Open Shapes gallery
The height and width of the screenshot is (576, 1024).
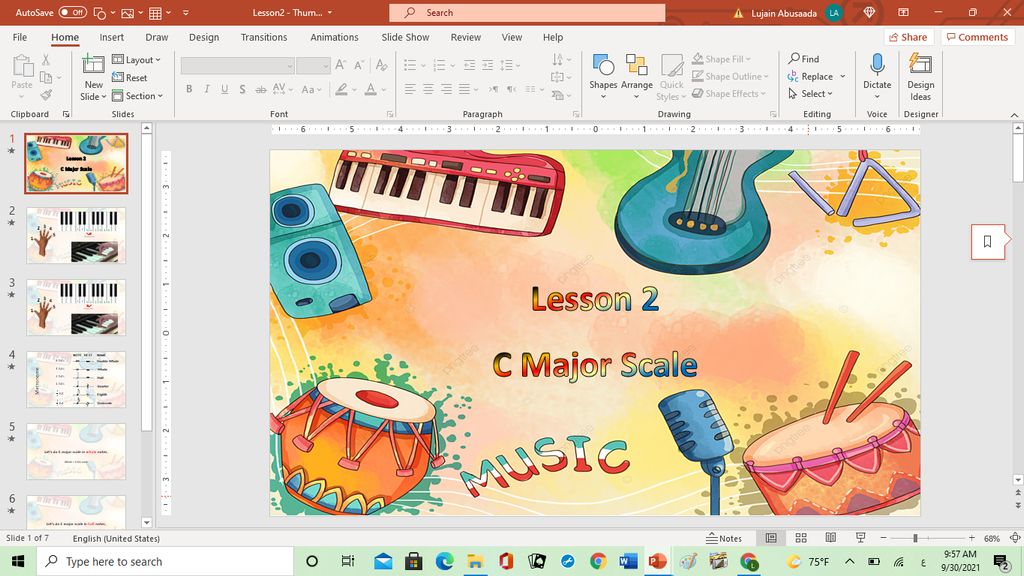point(603,76)
